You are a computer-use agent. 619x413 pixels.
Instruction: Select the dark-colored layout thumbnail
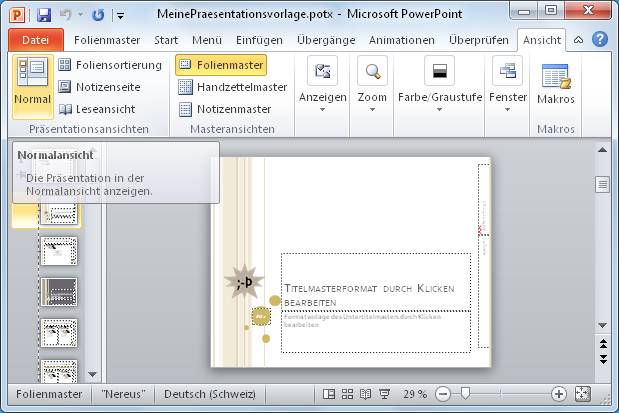click(x=59, y=292)
